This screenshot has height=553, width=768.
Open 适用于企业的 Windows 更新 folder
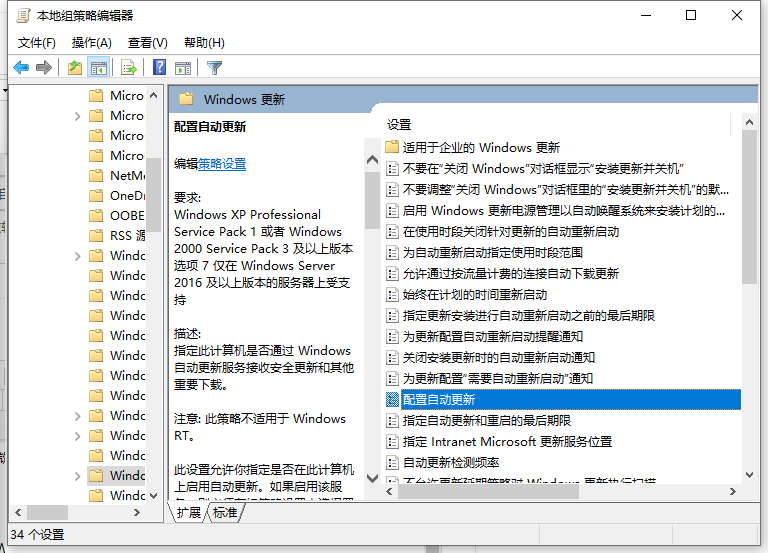tap(480, 148)
